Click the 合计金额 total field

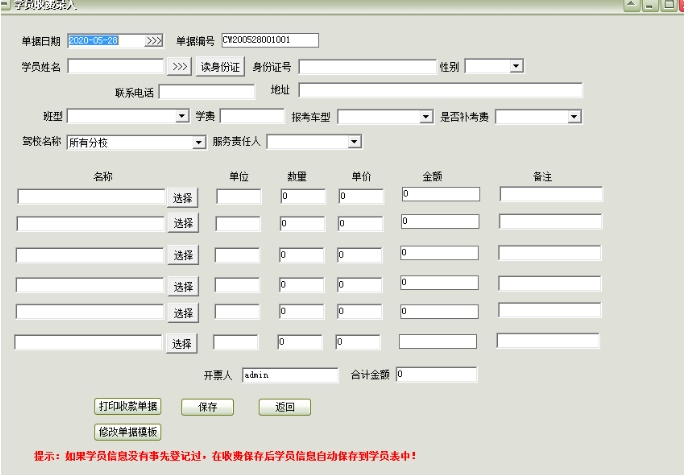[x=437, y=374]
